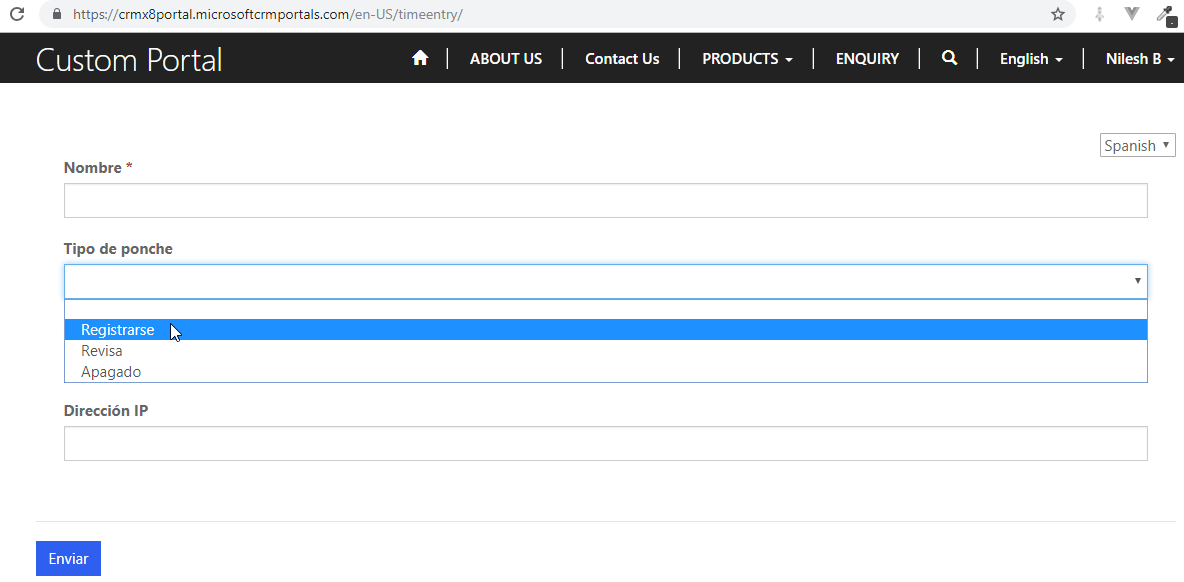Reload the page with the refresh icon
The image size is (1184, 582).
(17, 15)
